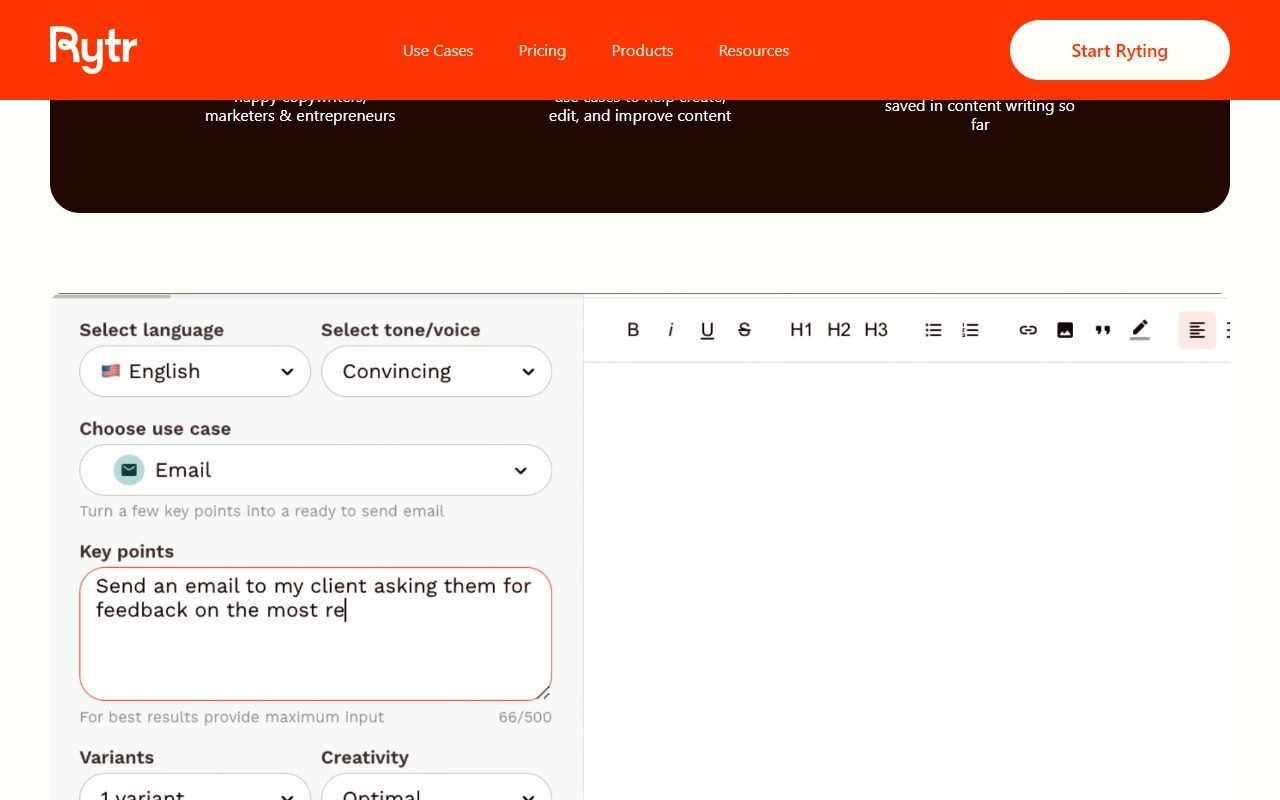
Task: Click the 'marketers & entrepreneurs' text
Action: pos(300,116)
